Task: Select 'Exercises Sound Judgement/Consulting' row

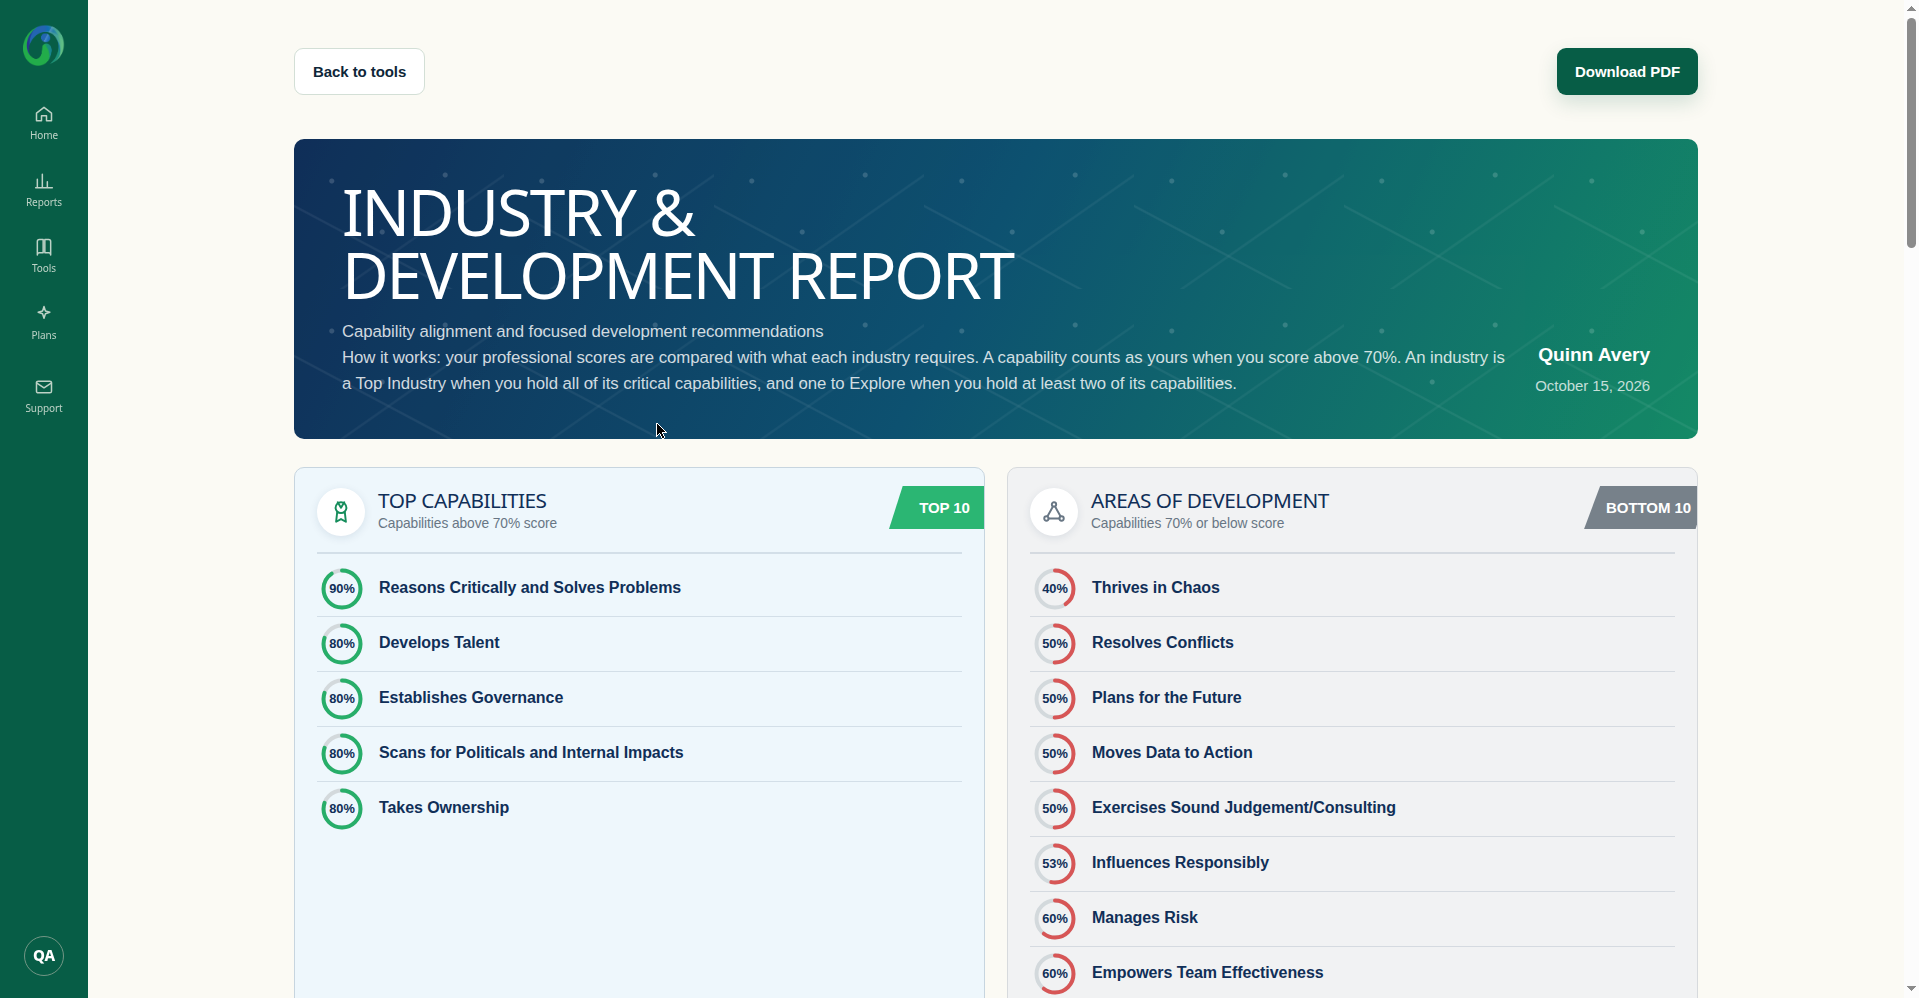Action: (1352, 809)
